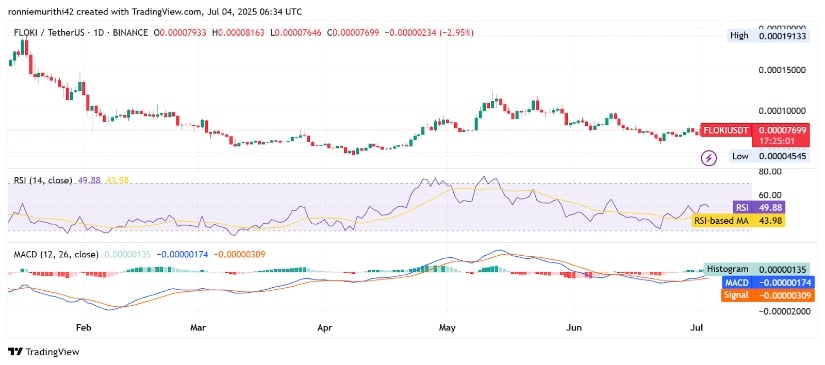825x365 pixels.
Task: Click the RSI MA value 43.98 in legend
Action: coord(117,180)
